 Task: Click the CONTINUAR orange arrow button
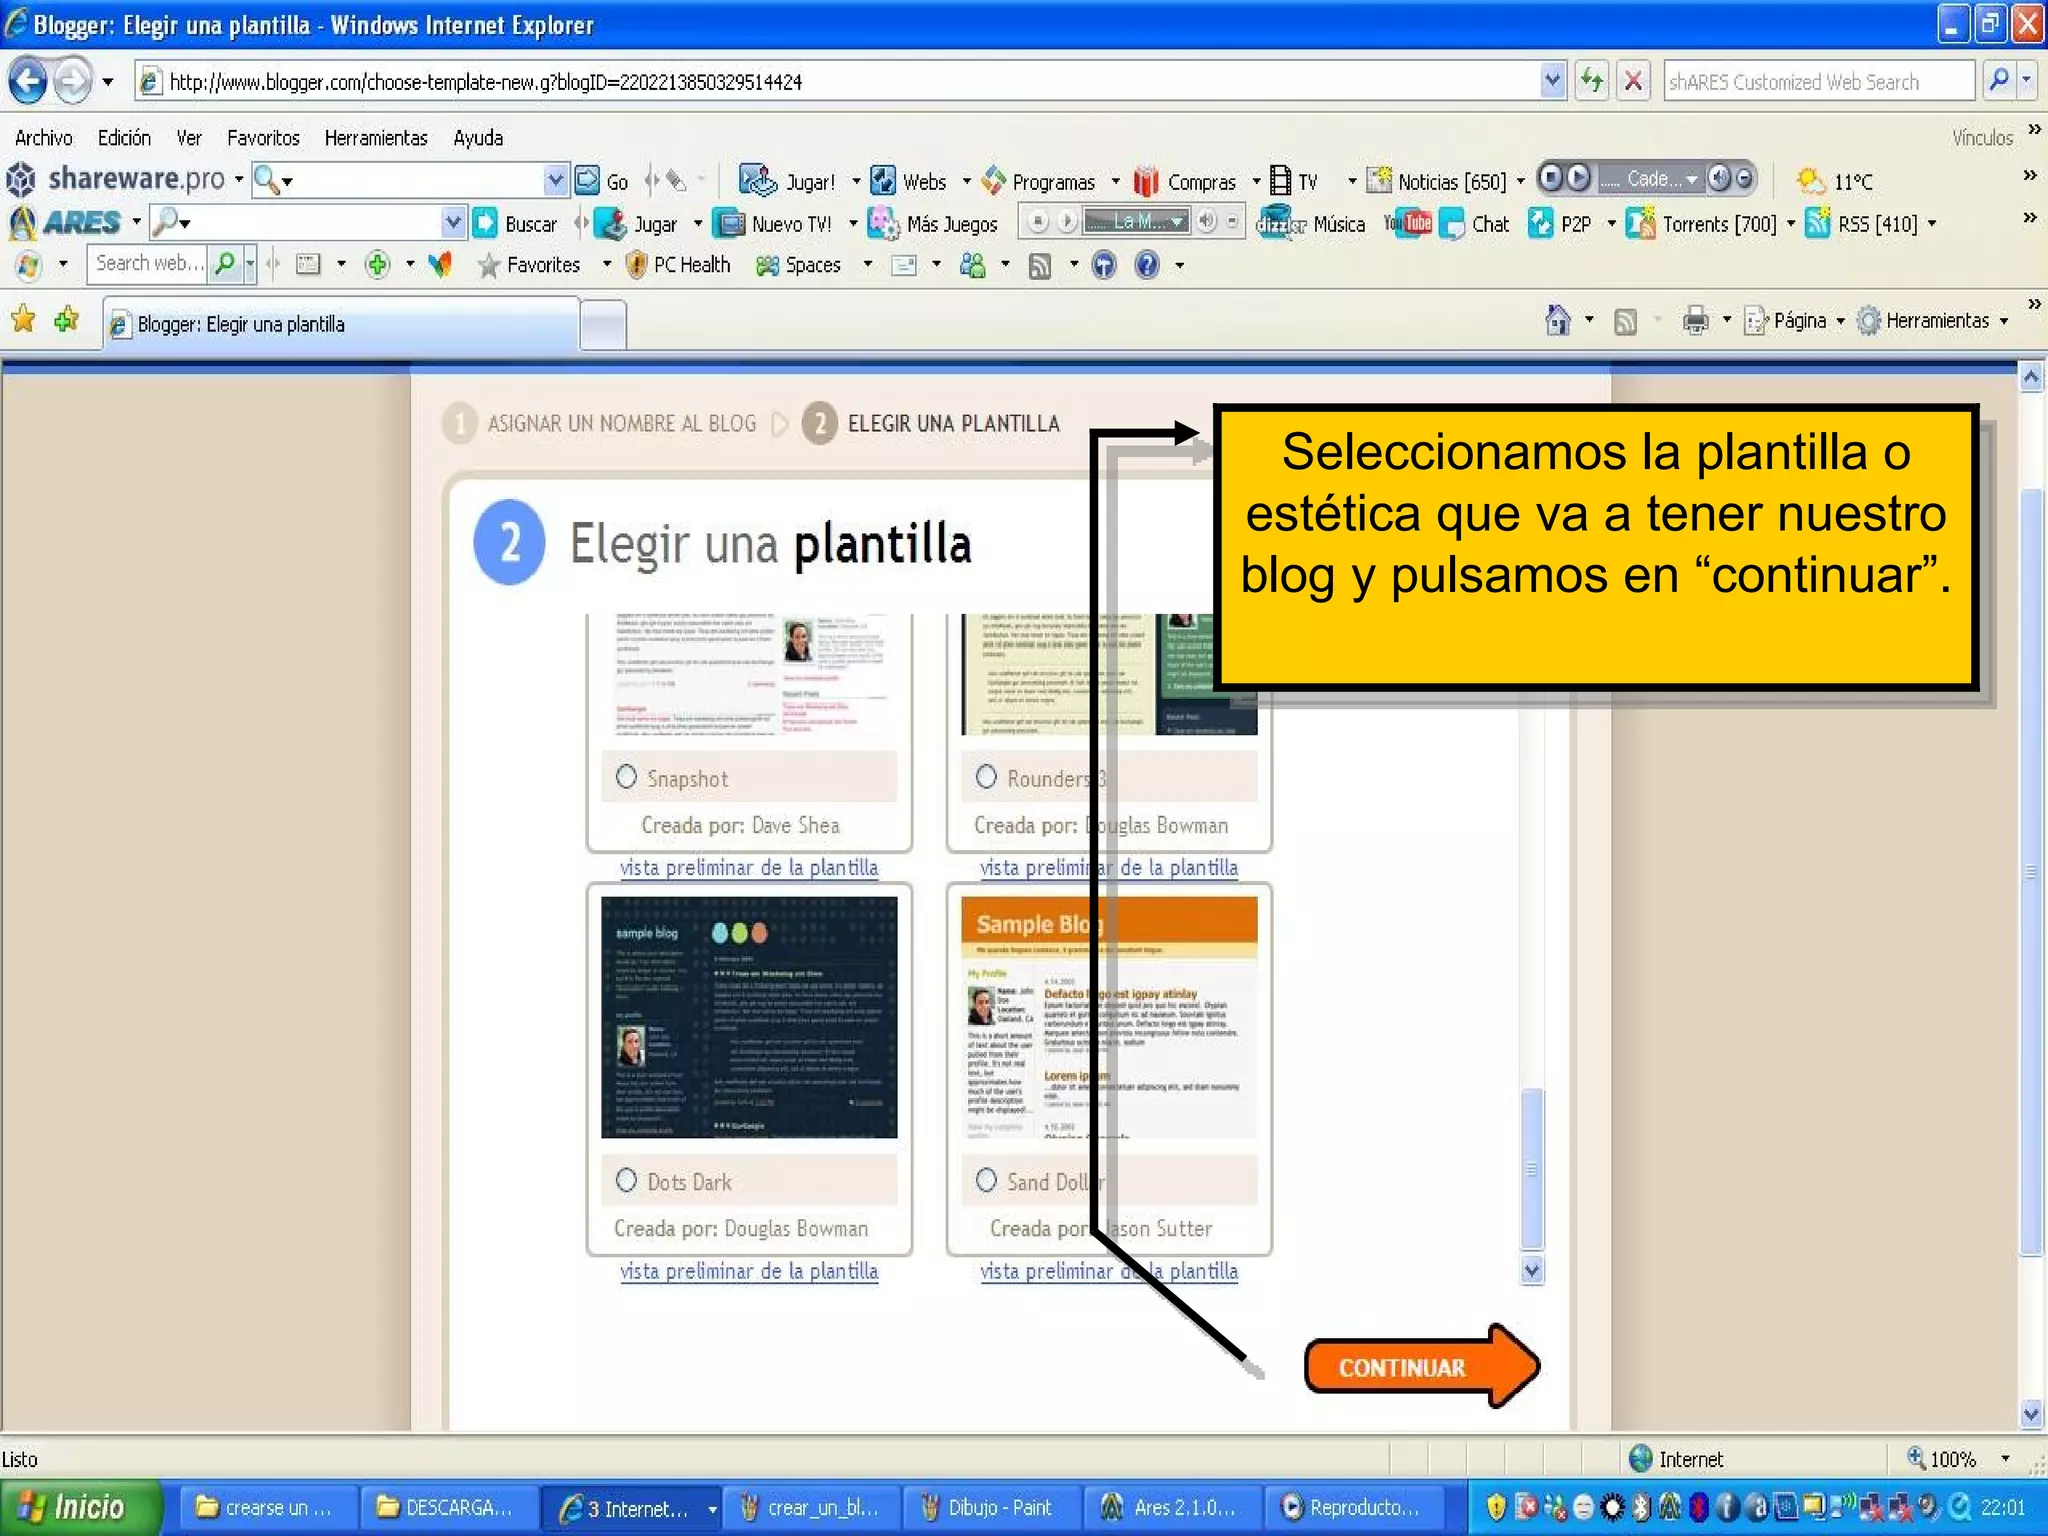(x=1421, y=1367)
